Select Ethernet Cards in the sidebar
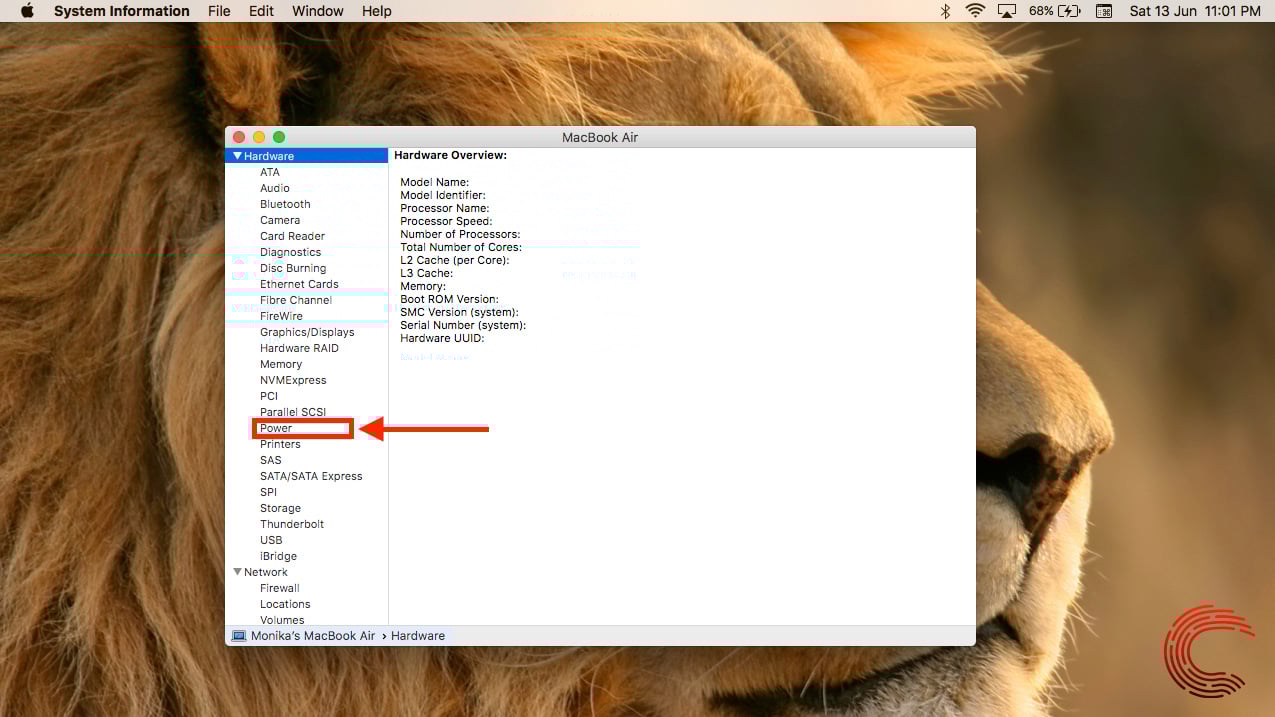1275x717 pixels. [299, 284]
